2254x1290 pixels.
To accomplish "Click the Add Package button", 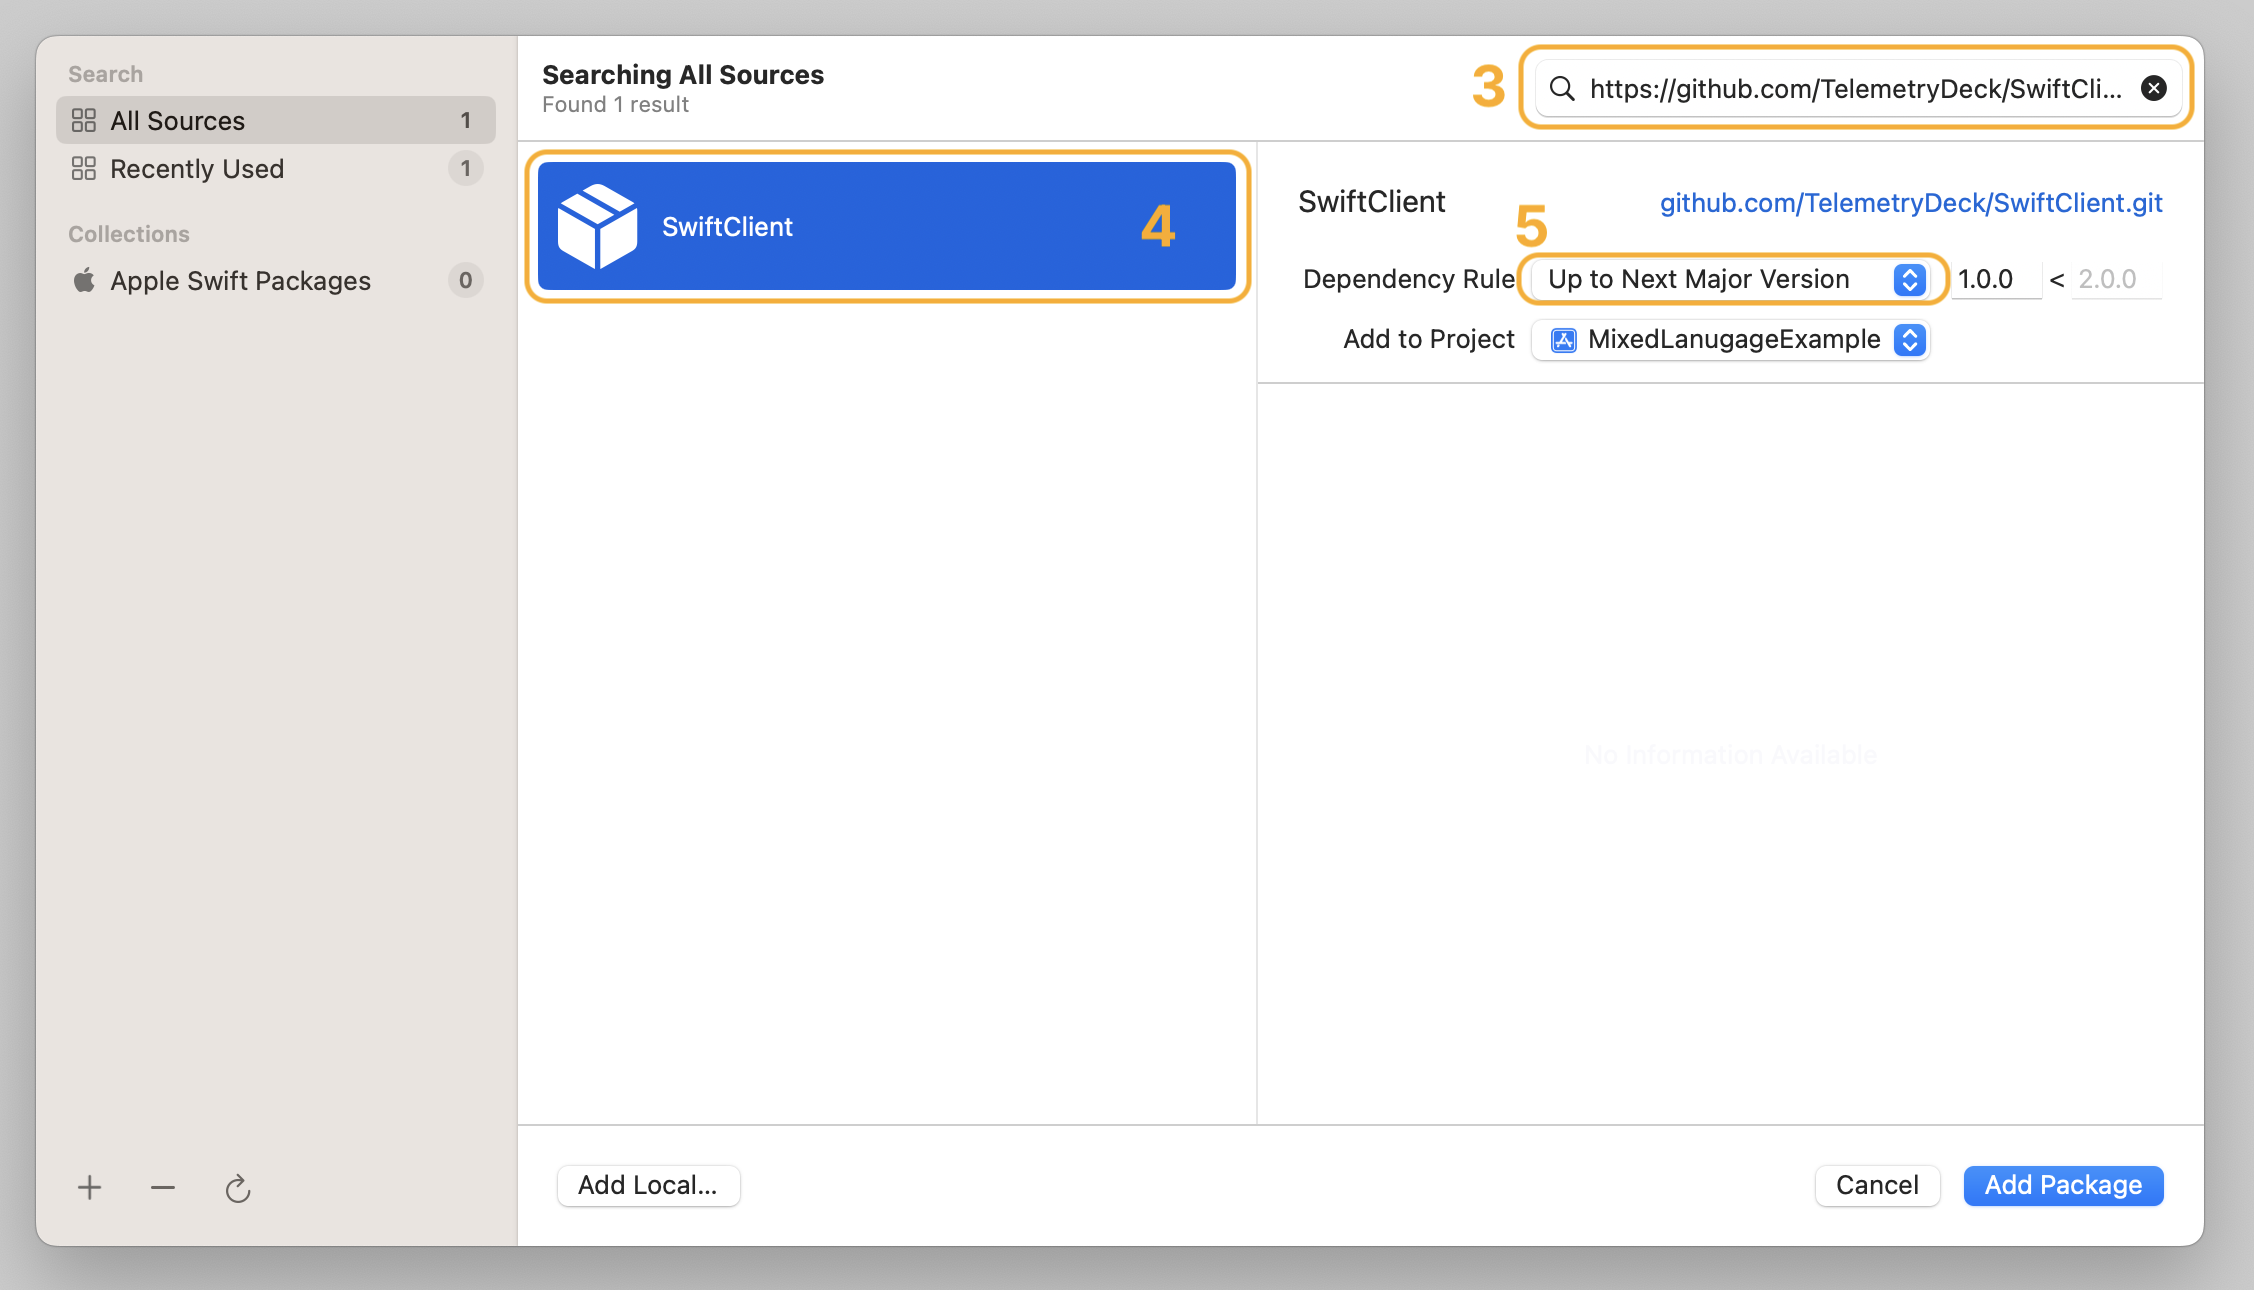I will [2062, 1185].
